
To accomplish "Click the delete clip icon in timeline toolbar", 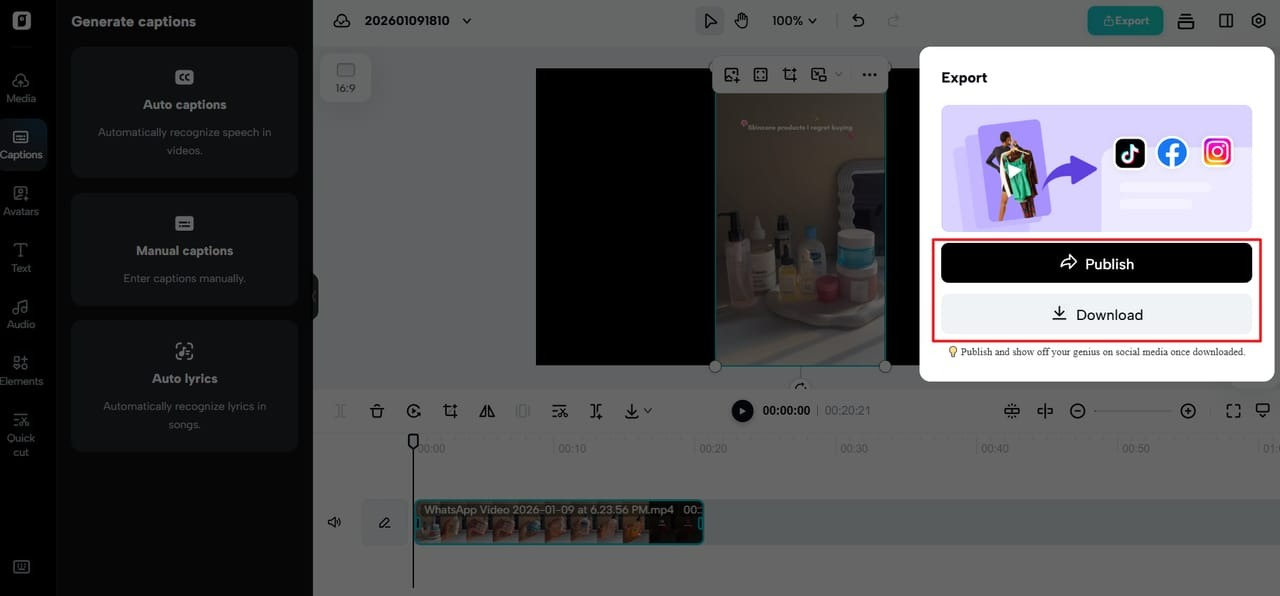I will (377, 410).
